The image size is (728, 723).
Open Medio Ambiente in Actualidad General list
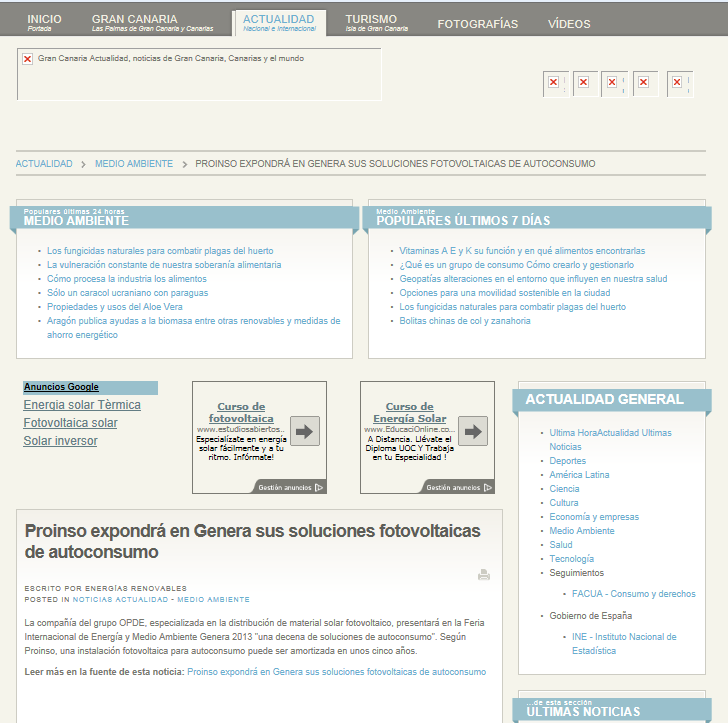582,531
